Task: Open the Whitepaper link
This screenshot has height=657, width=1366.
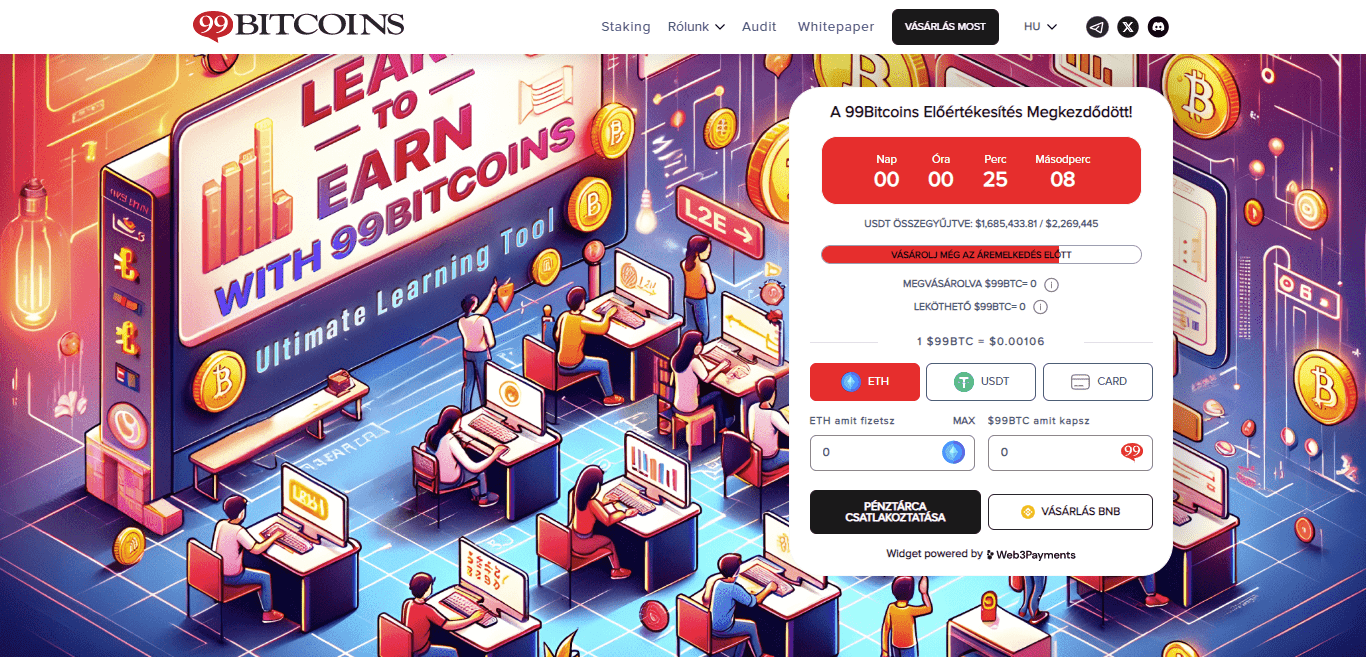Action: 836,27
